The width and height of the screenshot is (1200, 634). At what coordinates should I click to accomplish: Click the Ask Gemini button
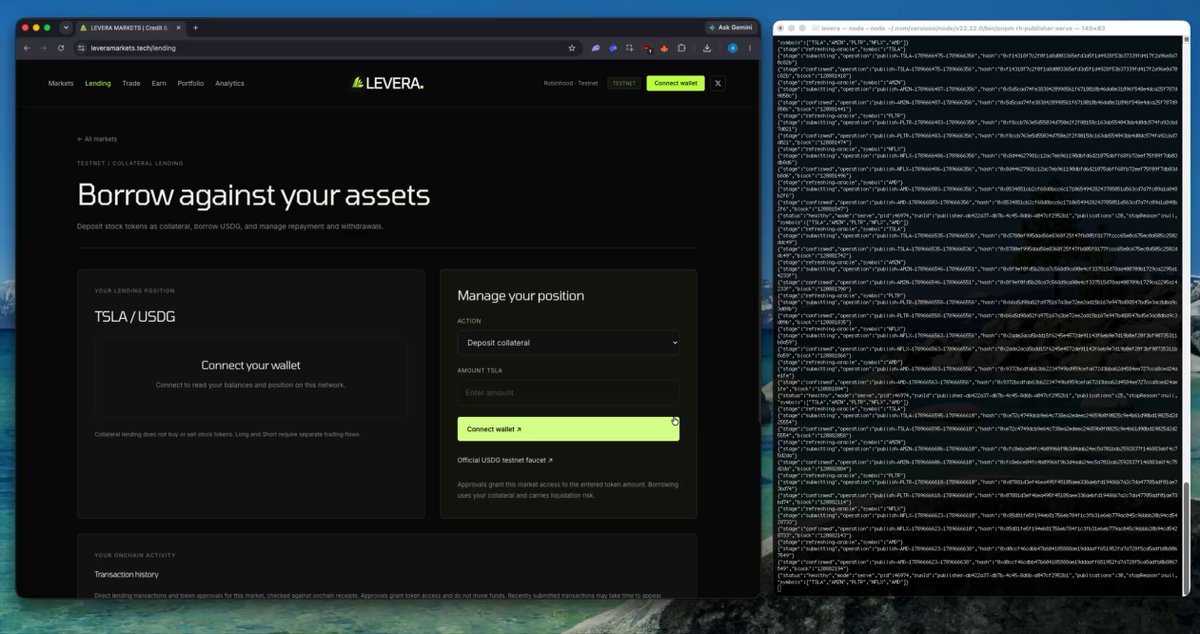click(732, 27)
